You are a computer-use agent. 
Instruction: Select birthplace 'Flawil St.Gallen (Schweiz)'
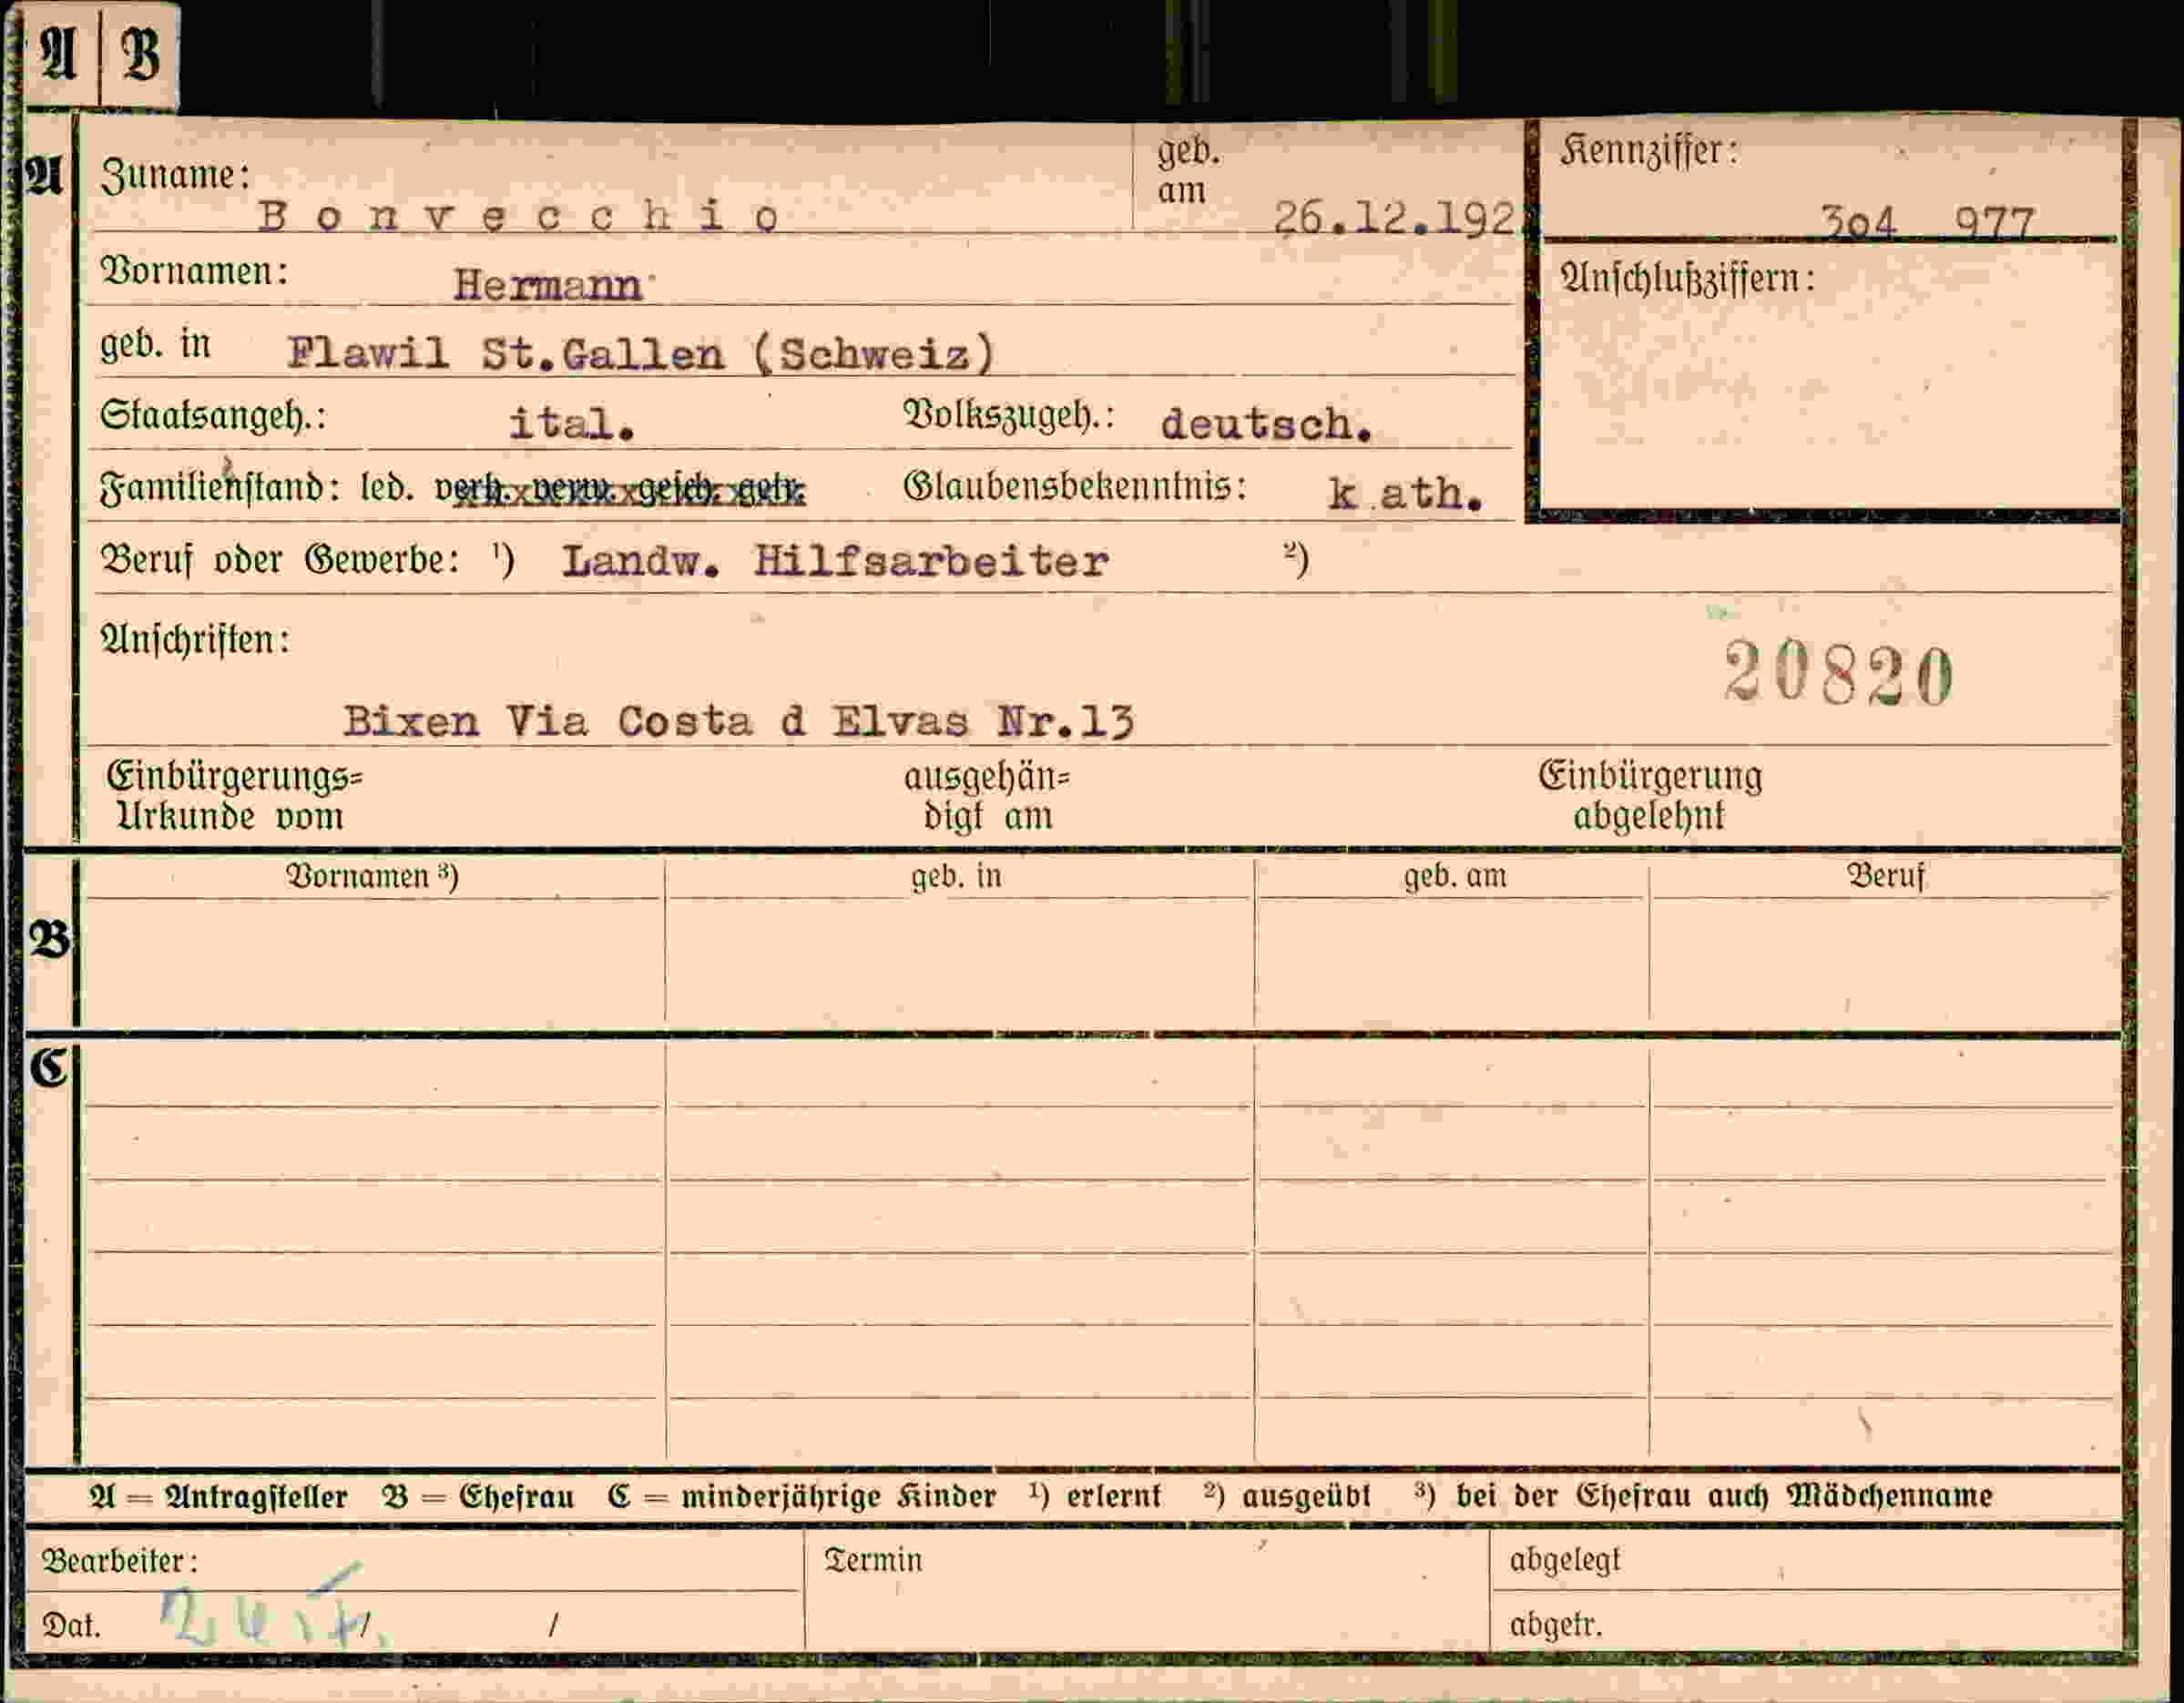(641, 353)
